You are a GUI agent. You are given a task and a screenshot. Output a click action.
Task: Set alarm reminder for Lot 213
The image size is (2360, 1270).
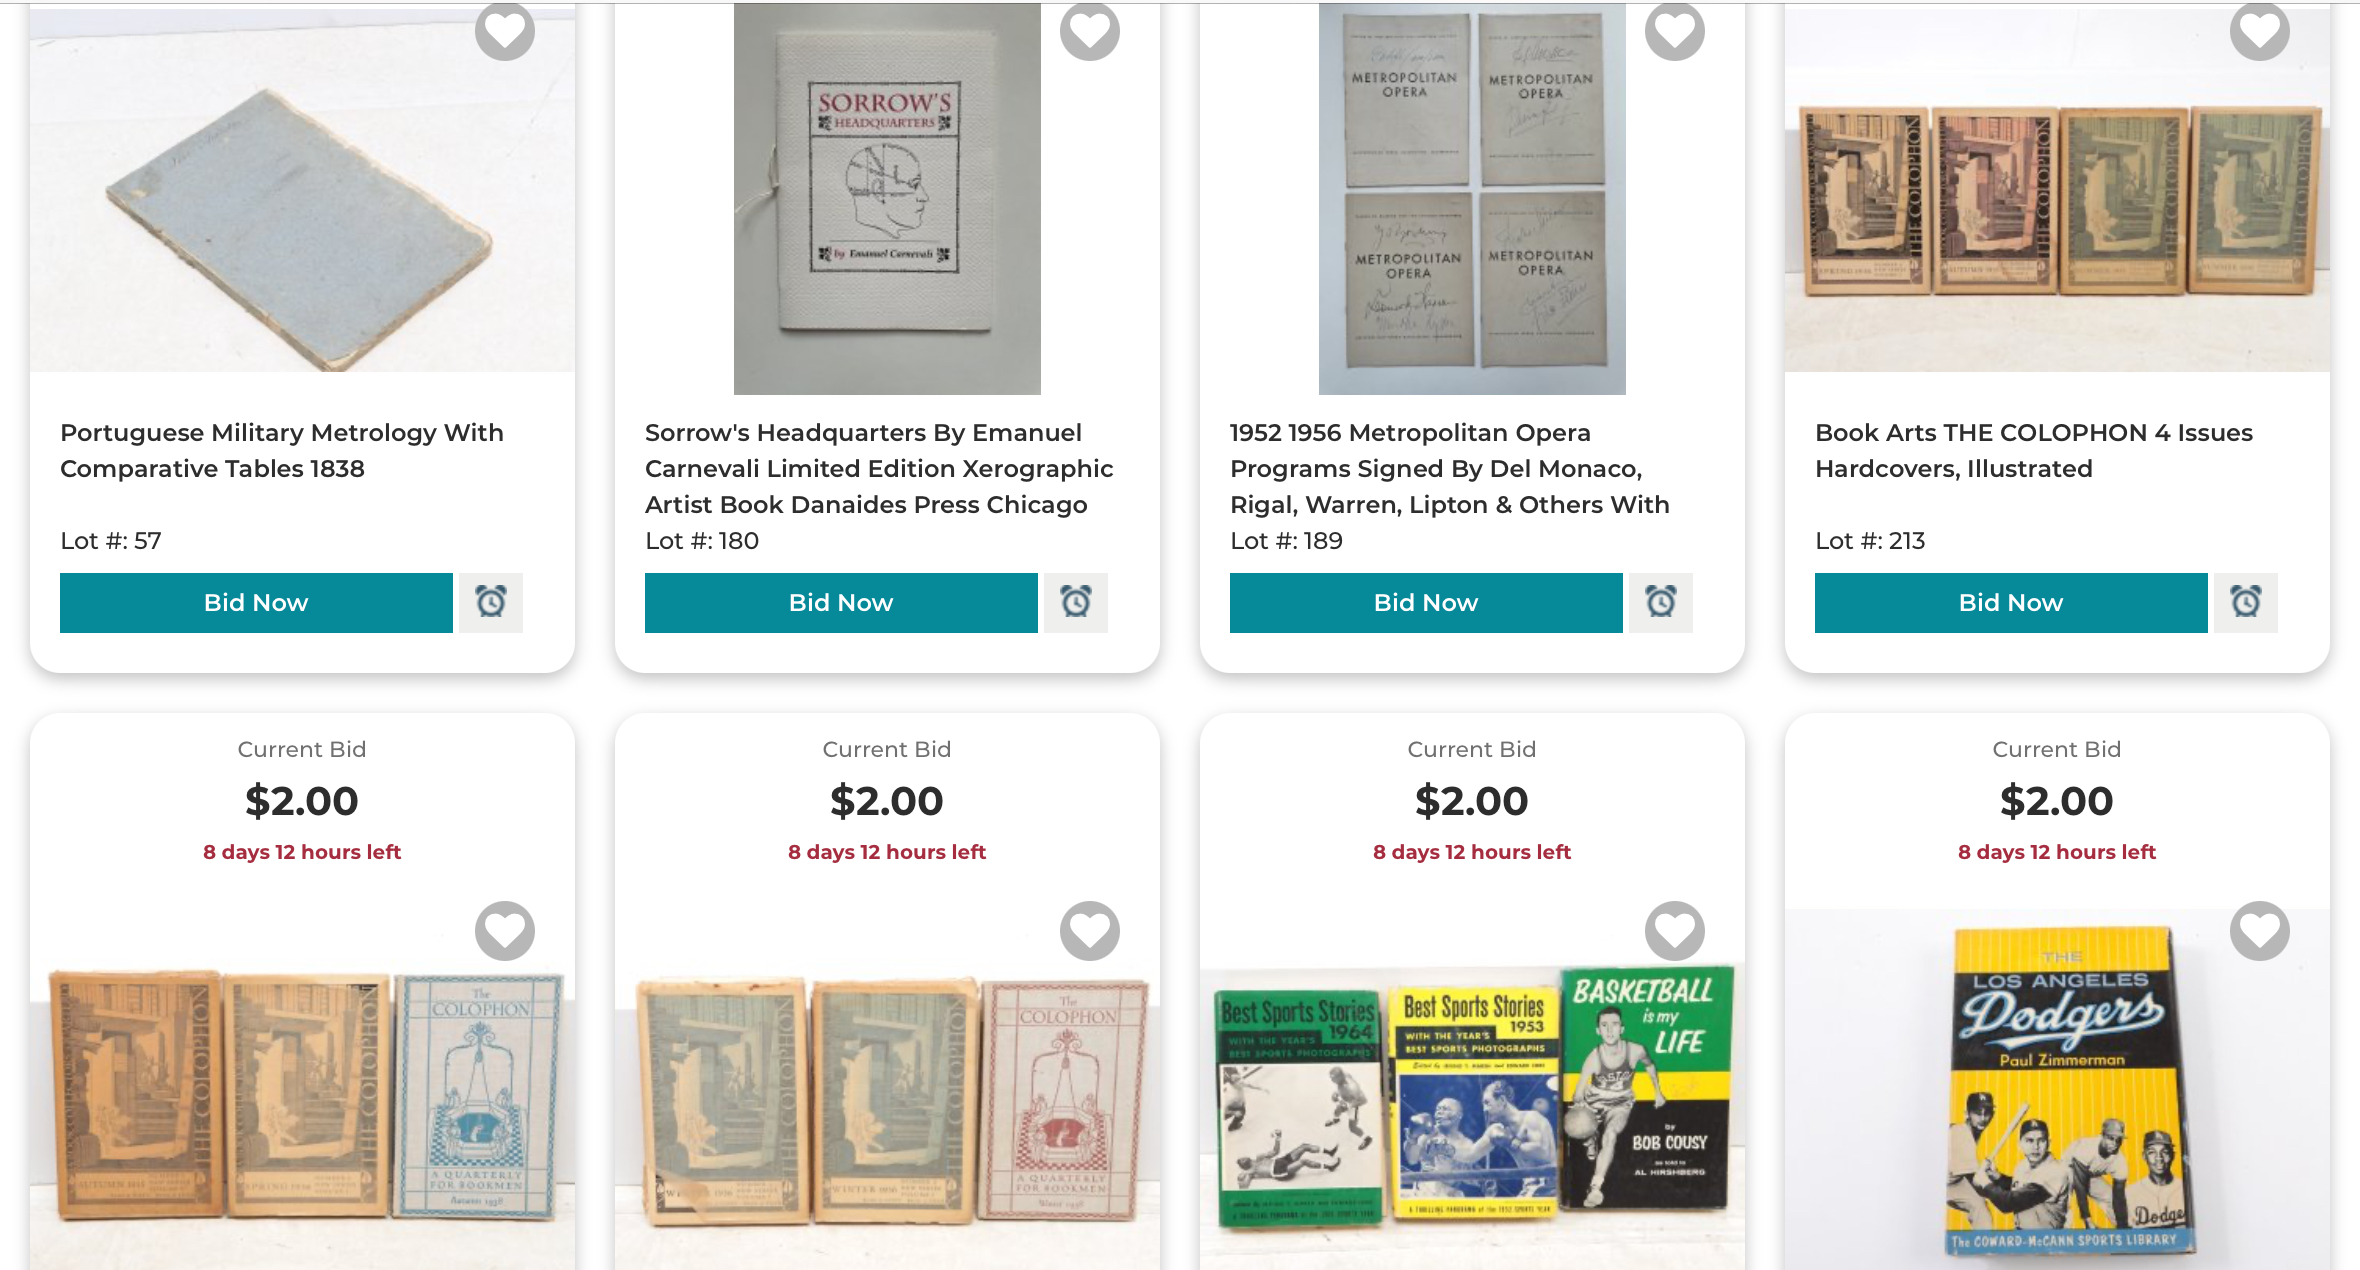point(2246,603)
